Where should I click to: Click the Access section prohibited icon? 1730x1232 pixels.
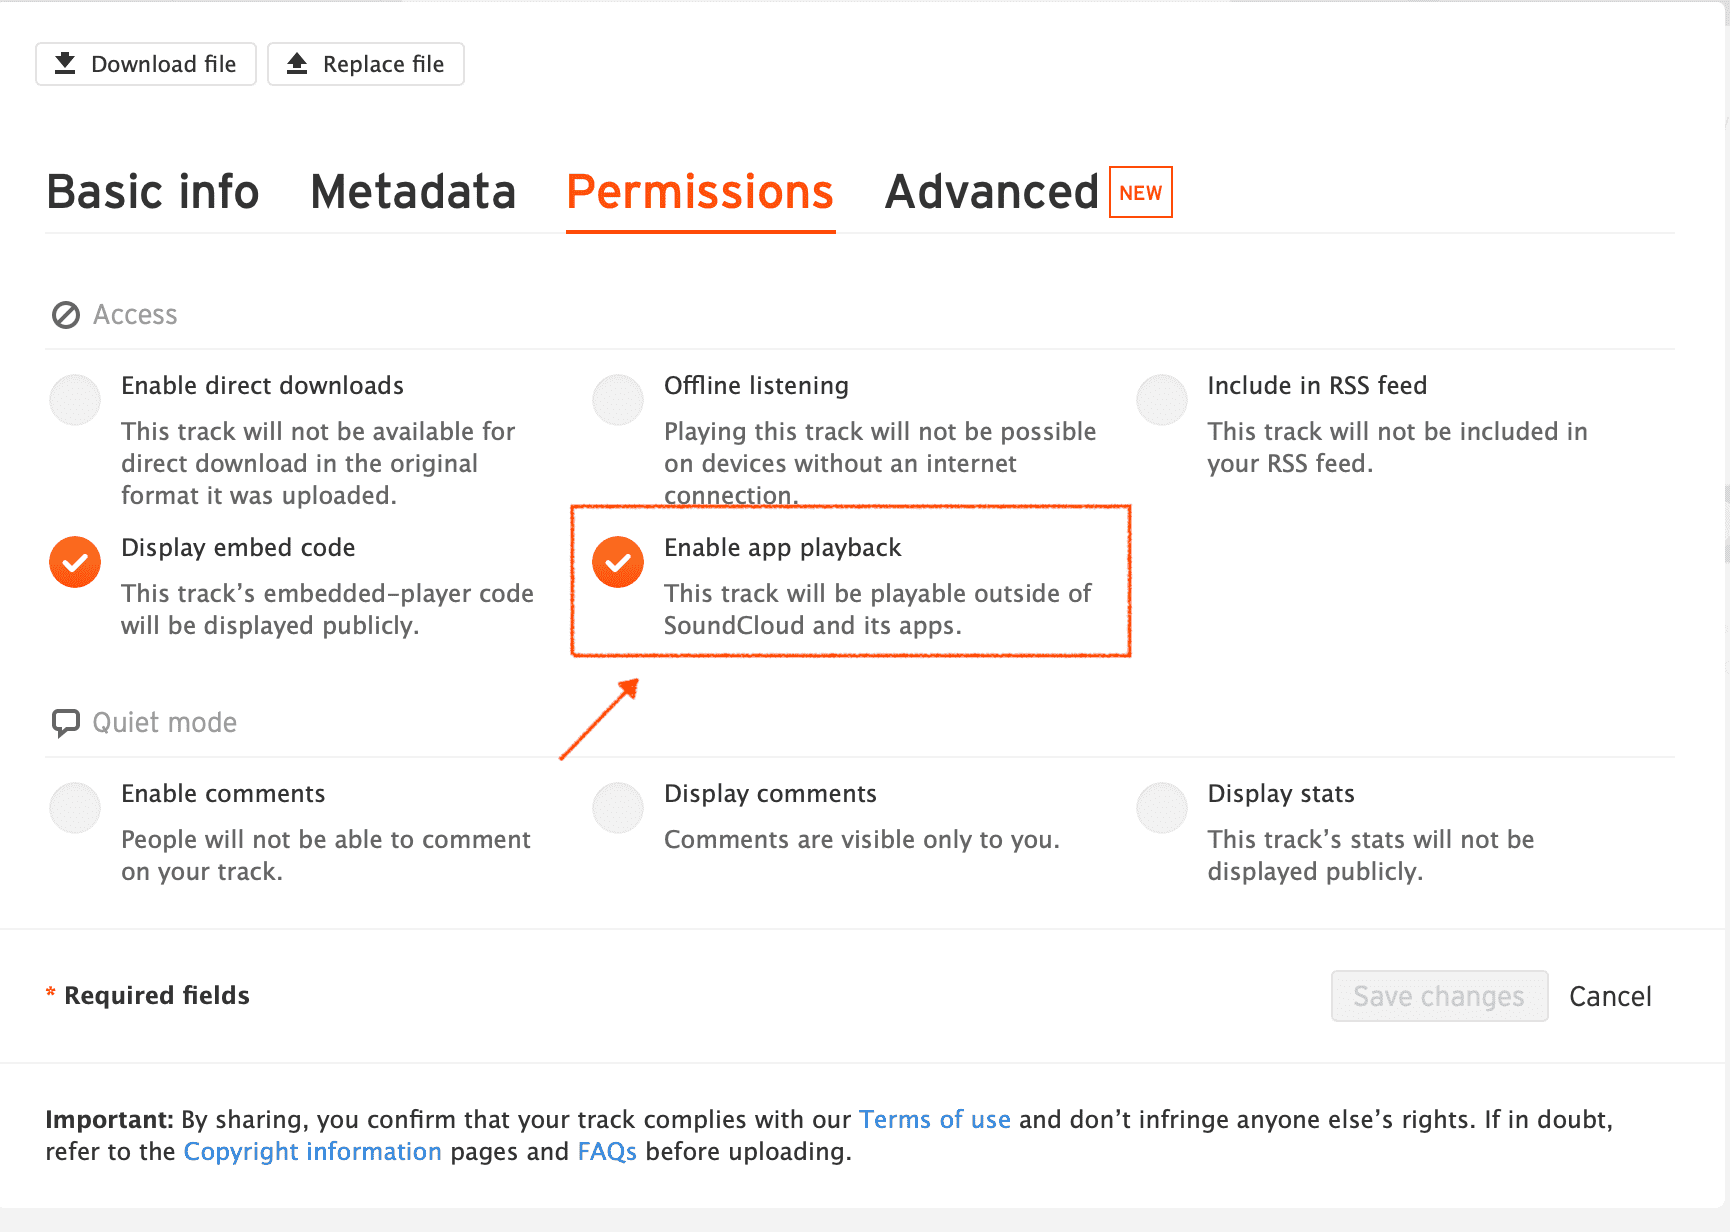tap(66, 315)
